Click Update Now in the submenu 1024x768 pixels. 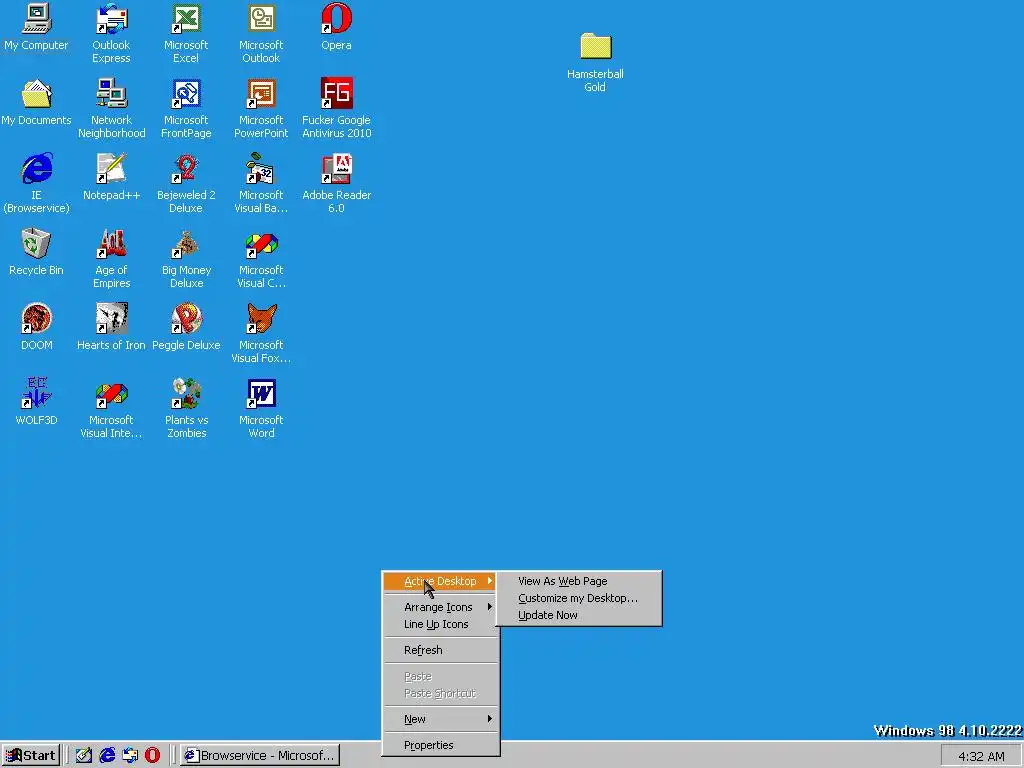pyautogui.click(x=579, y=615)
